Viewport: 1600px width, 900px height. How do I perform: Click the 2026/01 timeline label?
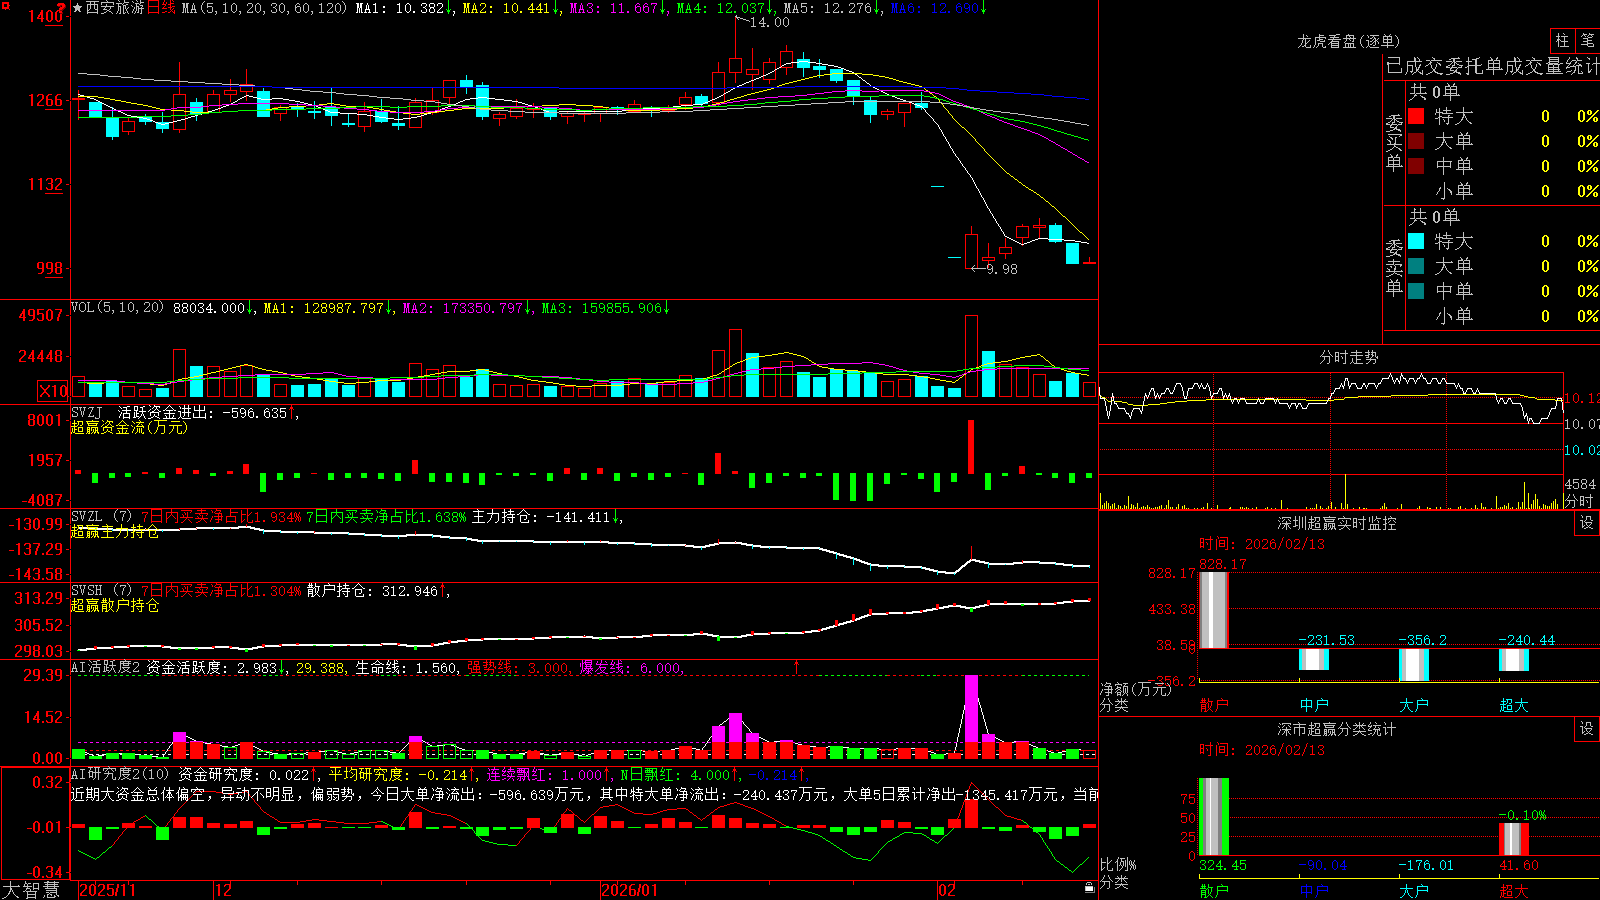(x=630, y=890)
